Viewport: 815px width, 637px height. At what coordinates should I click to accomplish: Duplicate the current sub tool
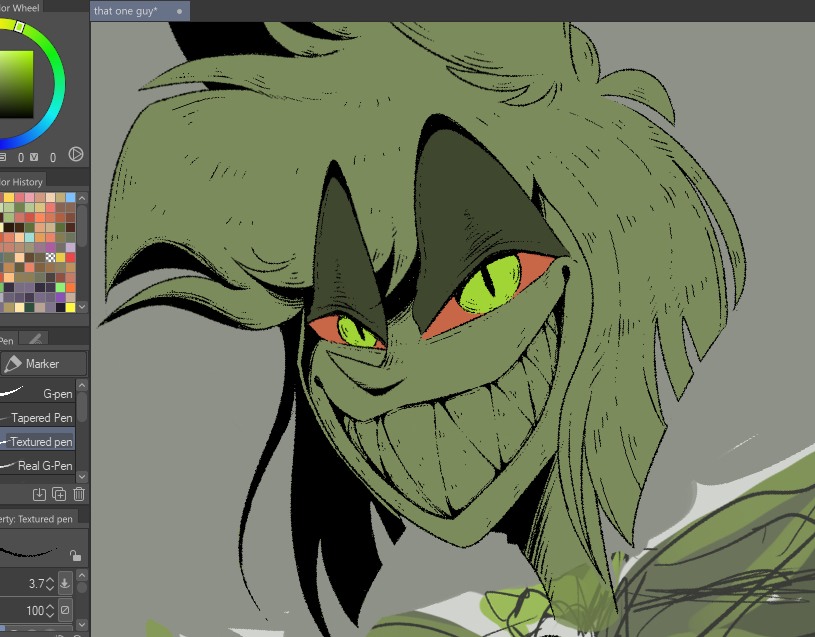click(x=59, y=494)
